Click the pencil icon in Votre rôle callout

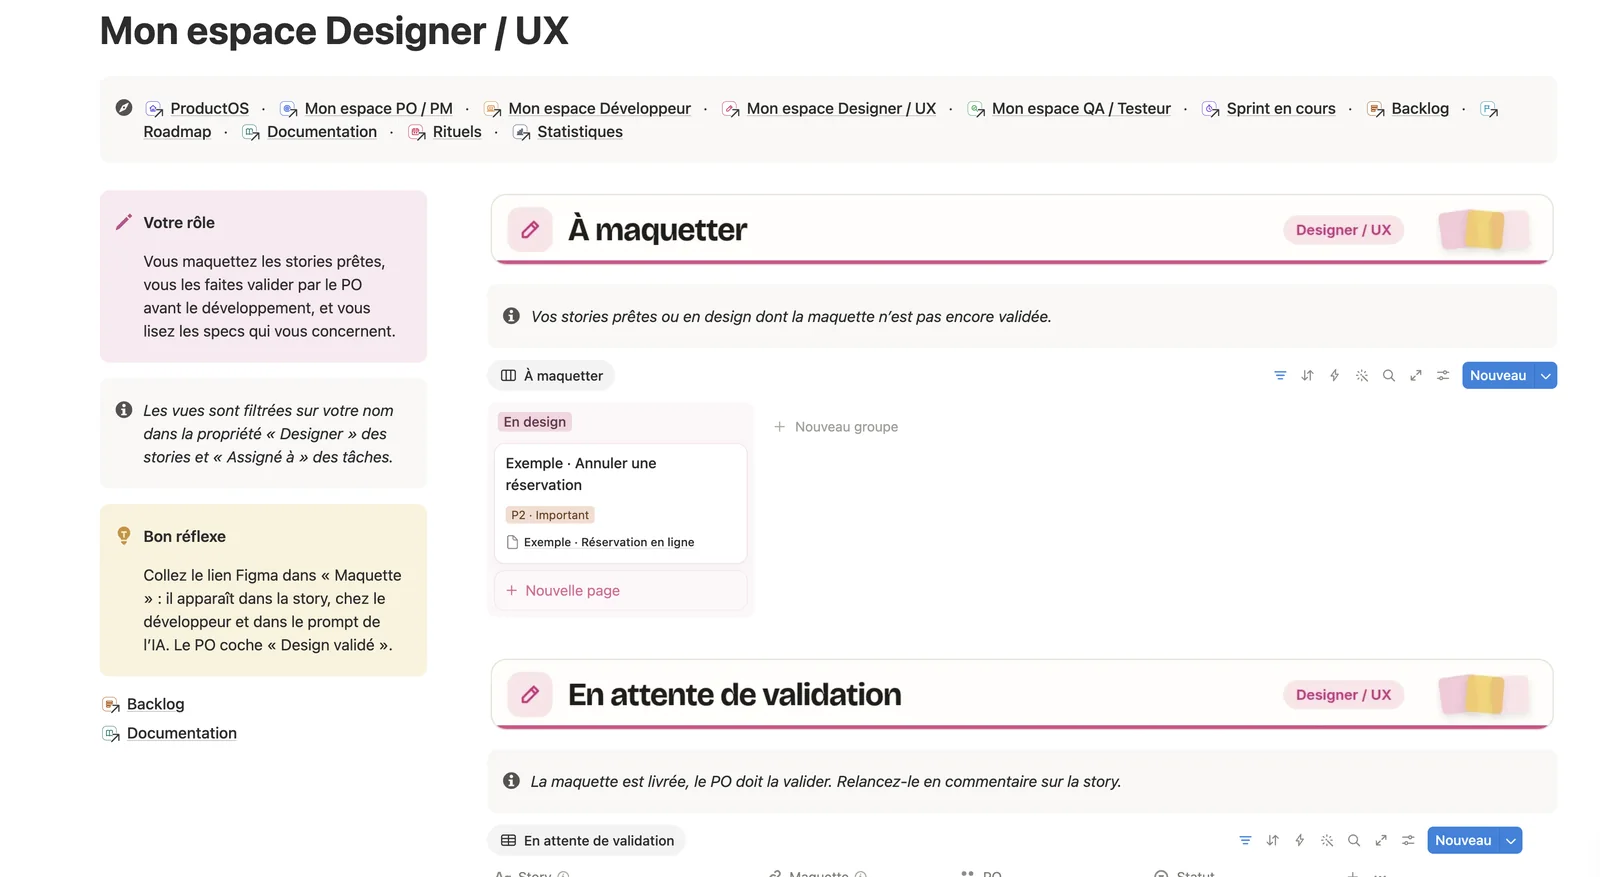tap(124, 222)
